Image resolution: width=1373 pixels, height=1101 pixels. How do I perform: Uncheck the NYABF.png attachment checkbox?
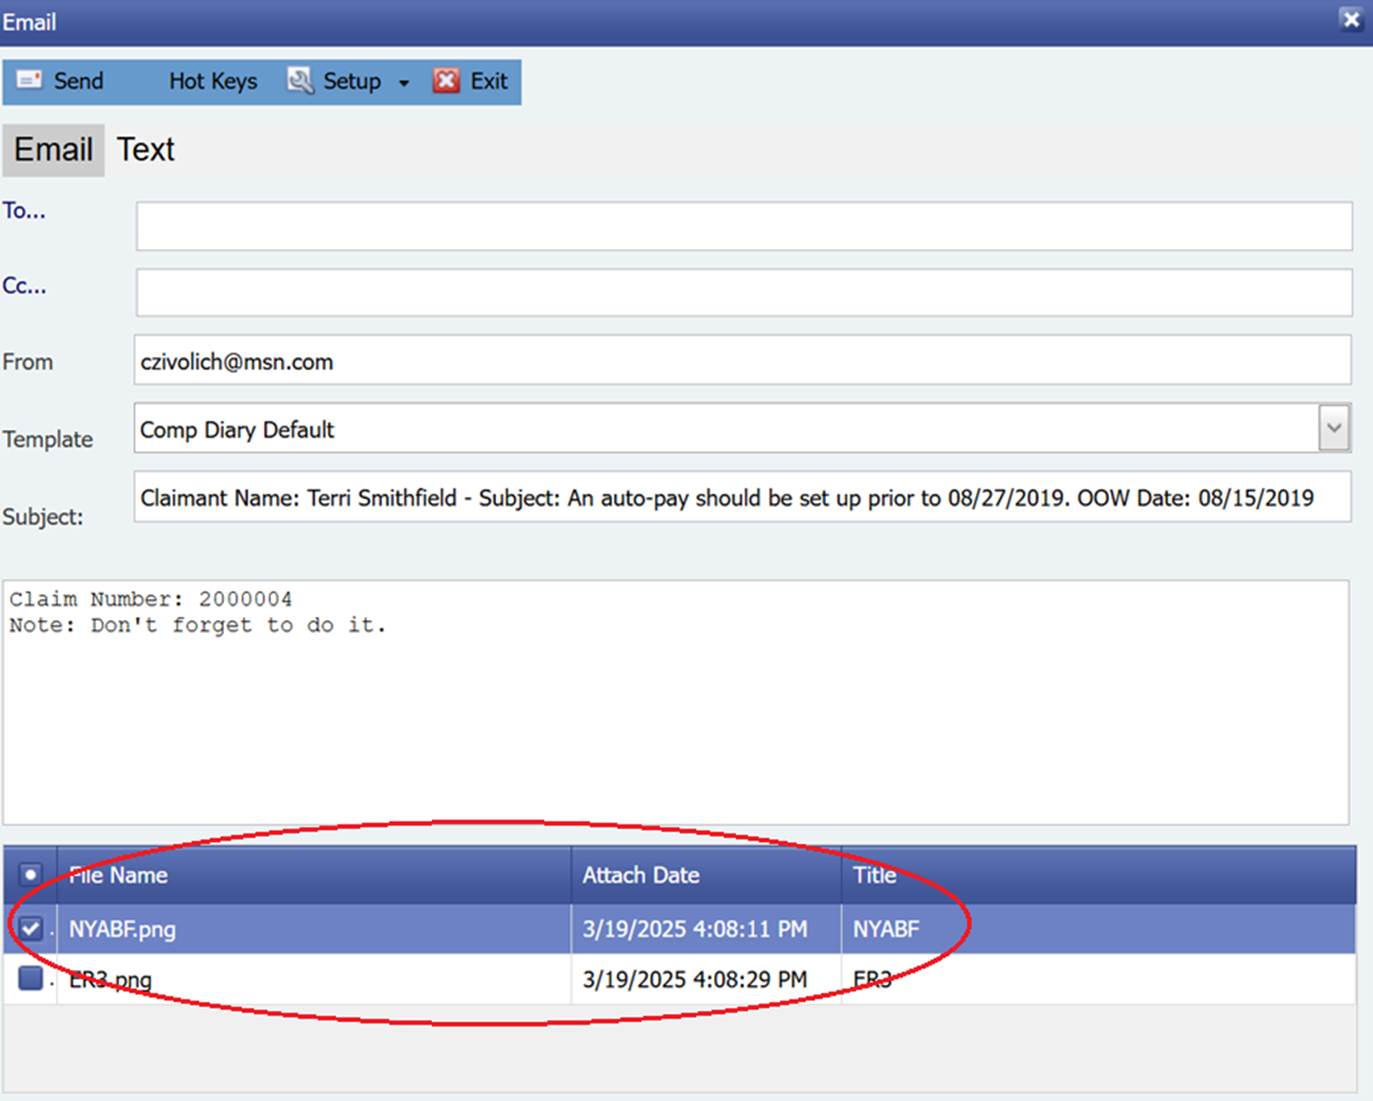[x=30, y=928]
